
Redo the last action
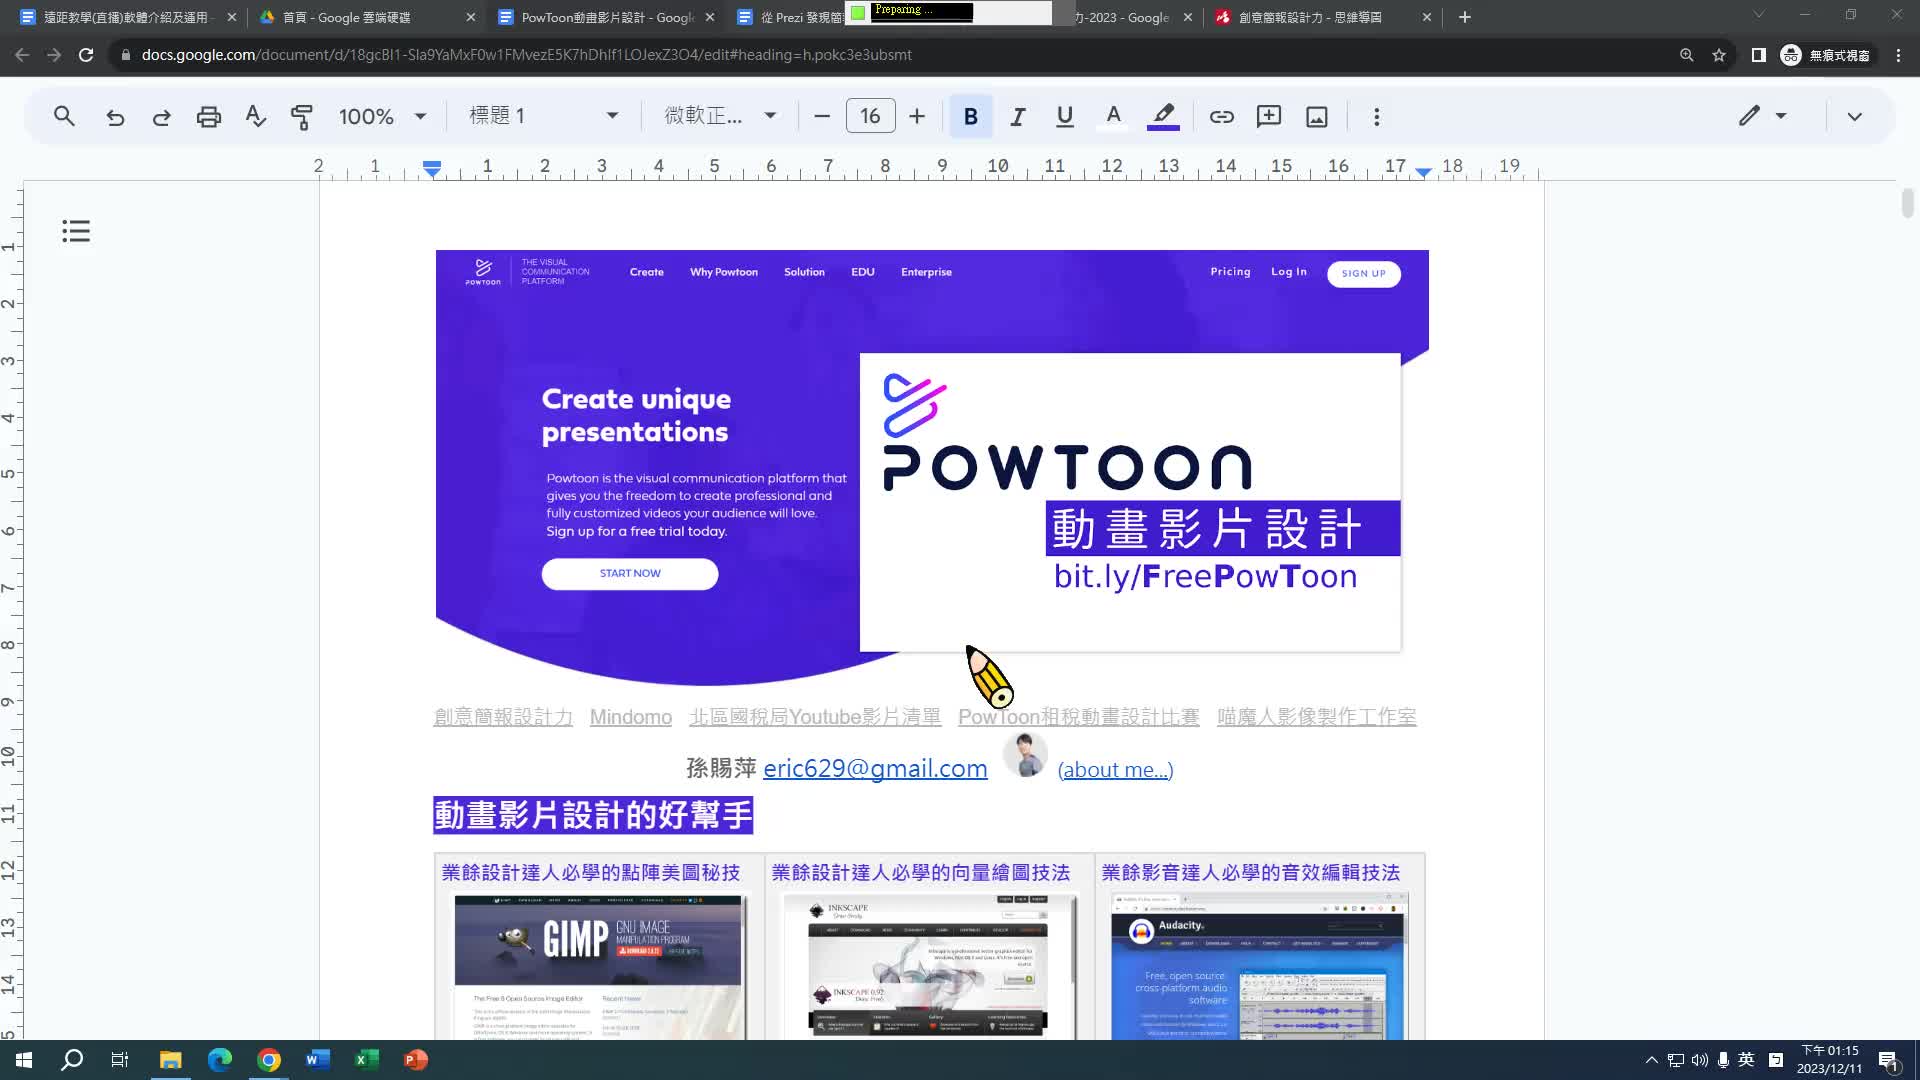pyautogui.click(x=161, y=116)
